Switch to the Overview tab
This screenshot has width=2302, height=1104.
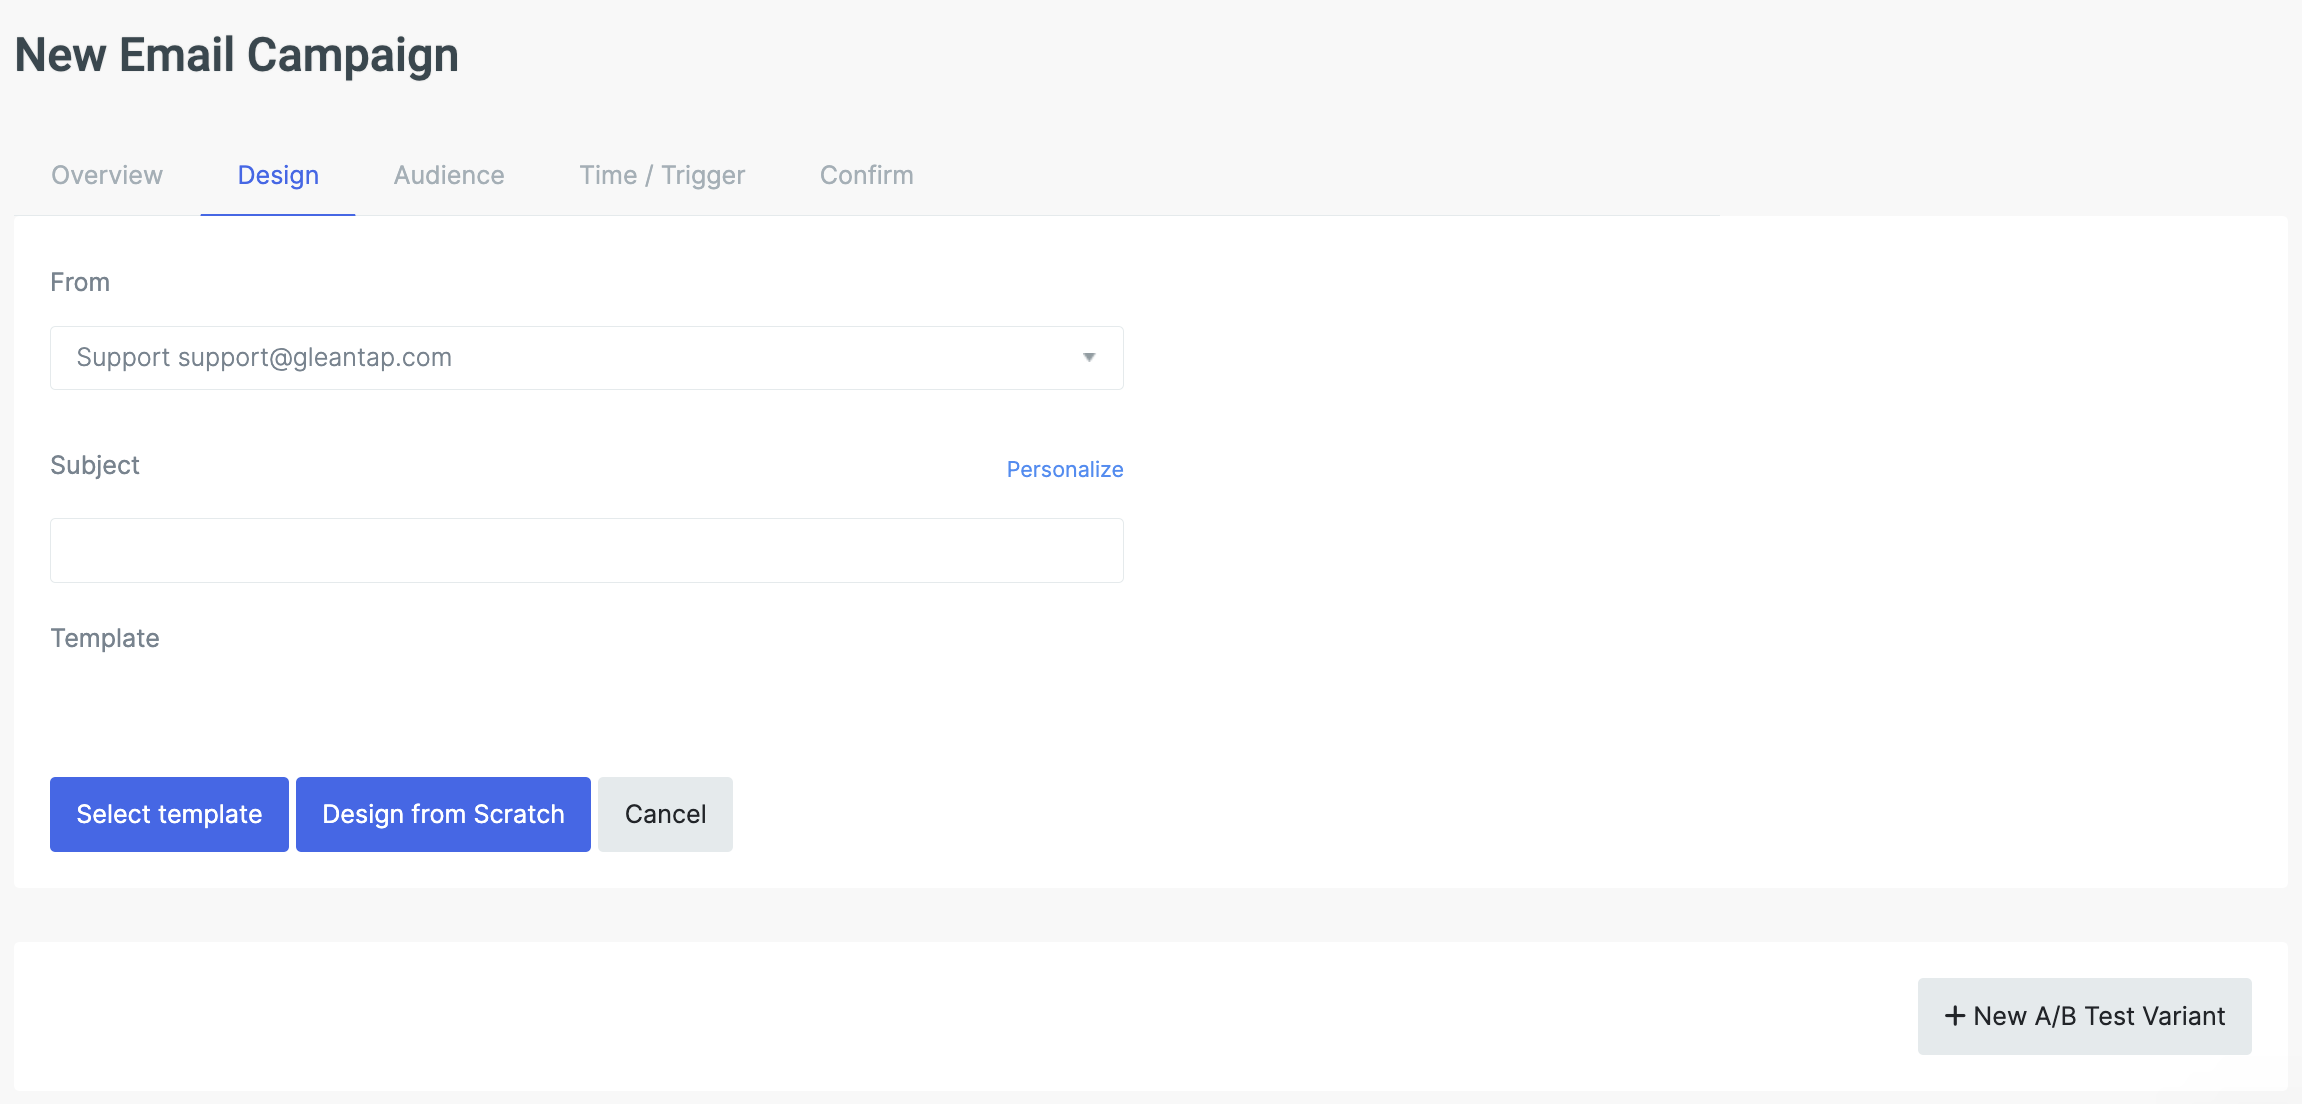[x=107, y=175]
